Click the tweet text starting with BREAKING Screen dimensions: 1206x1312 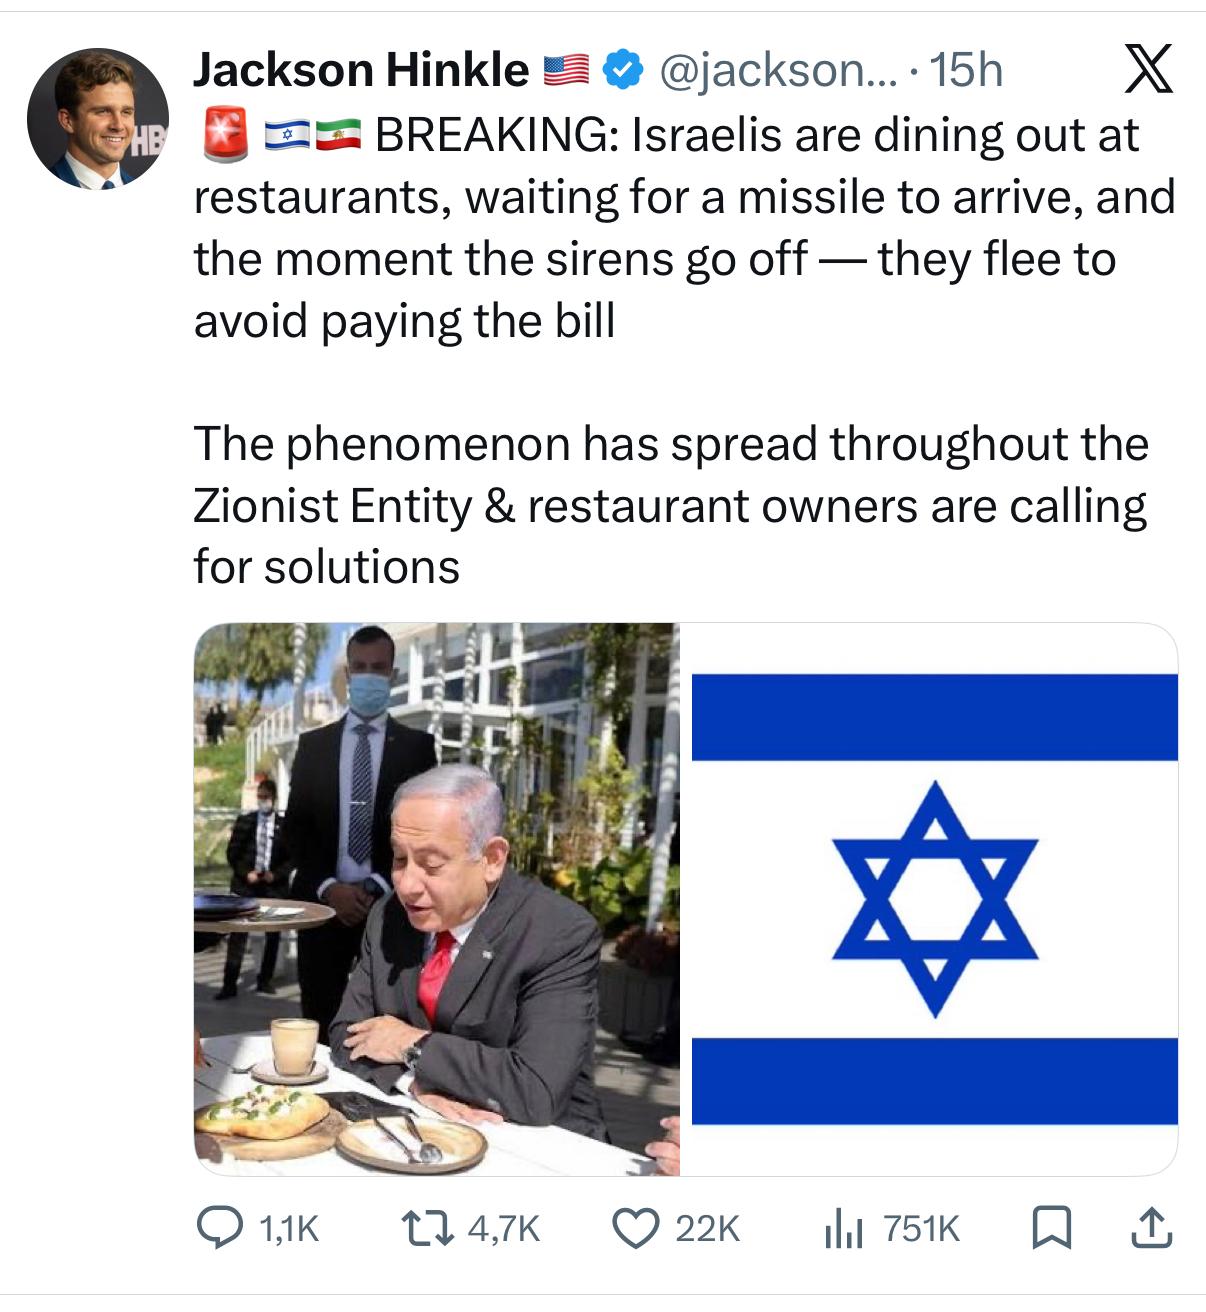684,228
